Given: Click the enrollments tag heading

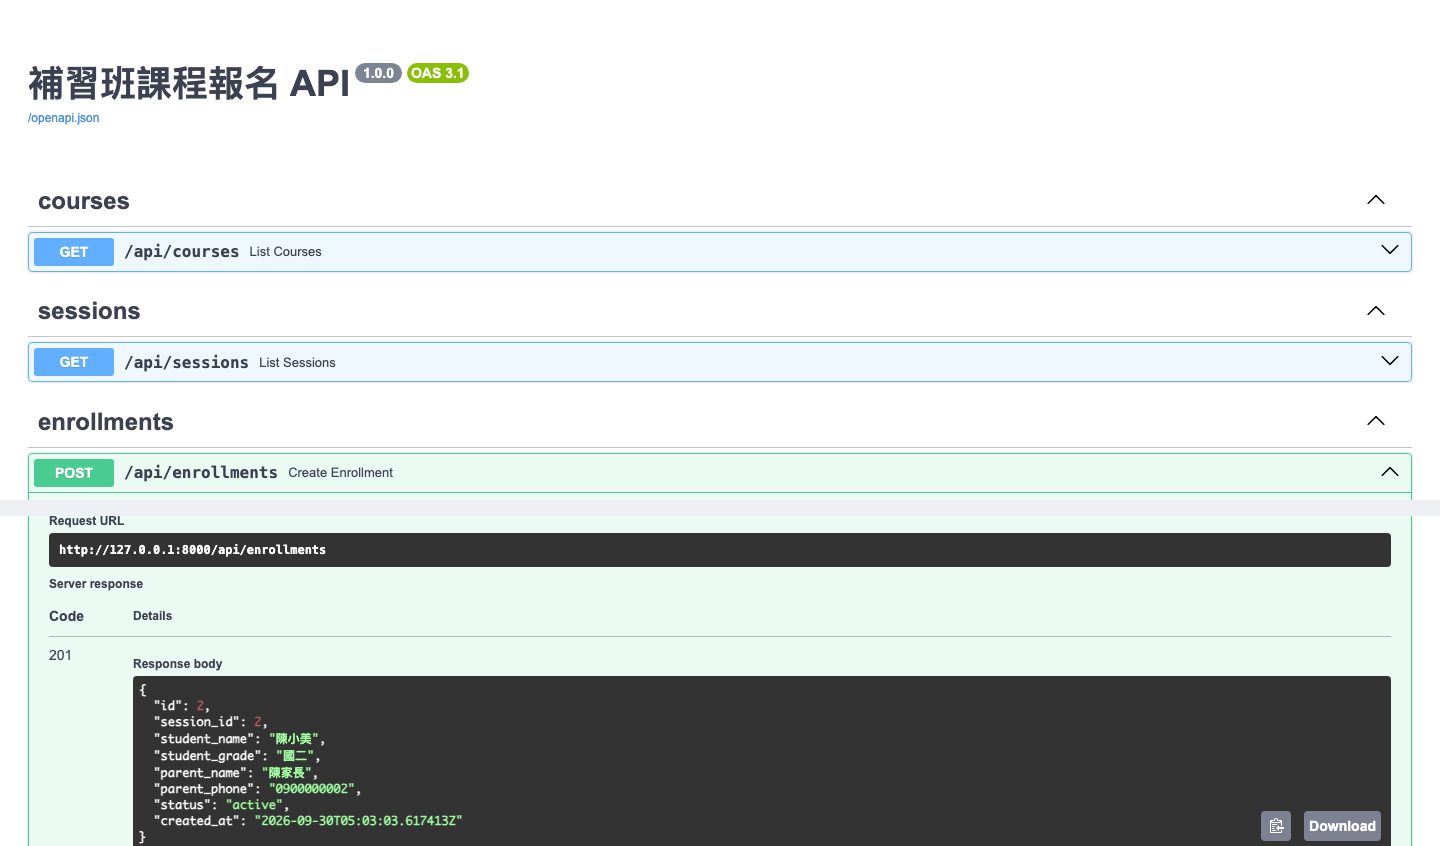Looking at the screenshot, I should point(106,422).
